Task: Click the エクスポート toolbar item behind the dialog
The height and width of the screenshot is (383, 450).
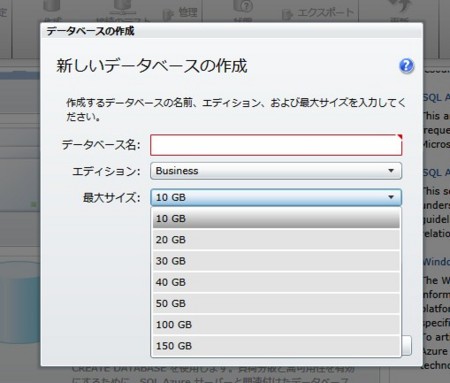Action: tap(318, 13)
